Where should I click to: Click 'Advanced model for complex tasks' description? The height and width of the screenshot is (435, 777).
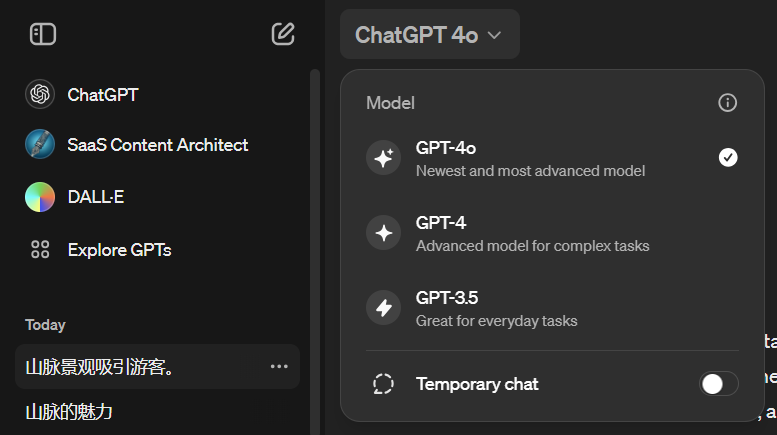(532, 246)
